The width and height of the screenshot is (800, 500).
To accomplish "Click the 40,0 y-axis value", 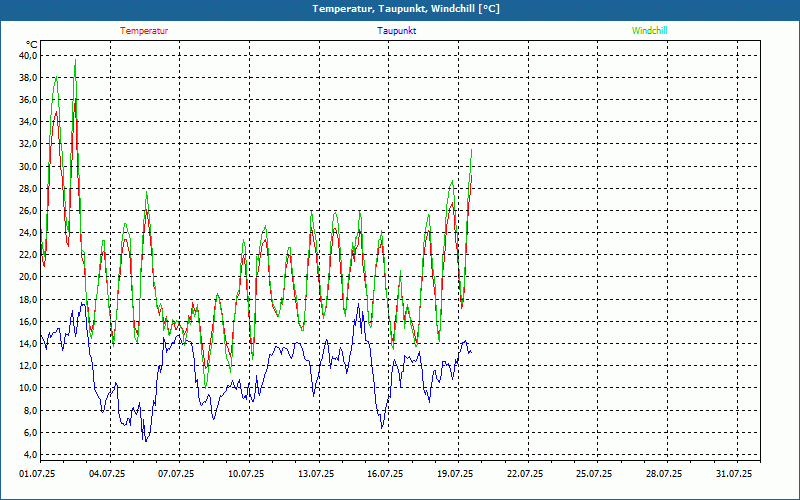I will pyautogui.click(x=29, y=56).
